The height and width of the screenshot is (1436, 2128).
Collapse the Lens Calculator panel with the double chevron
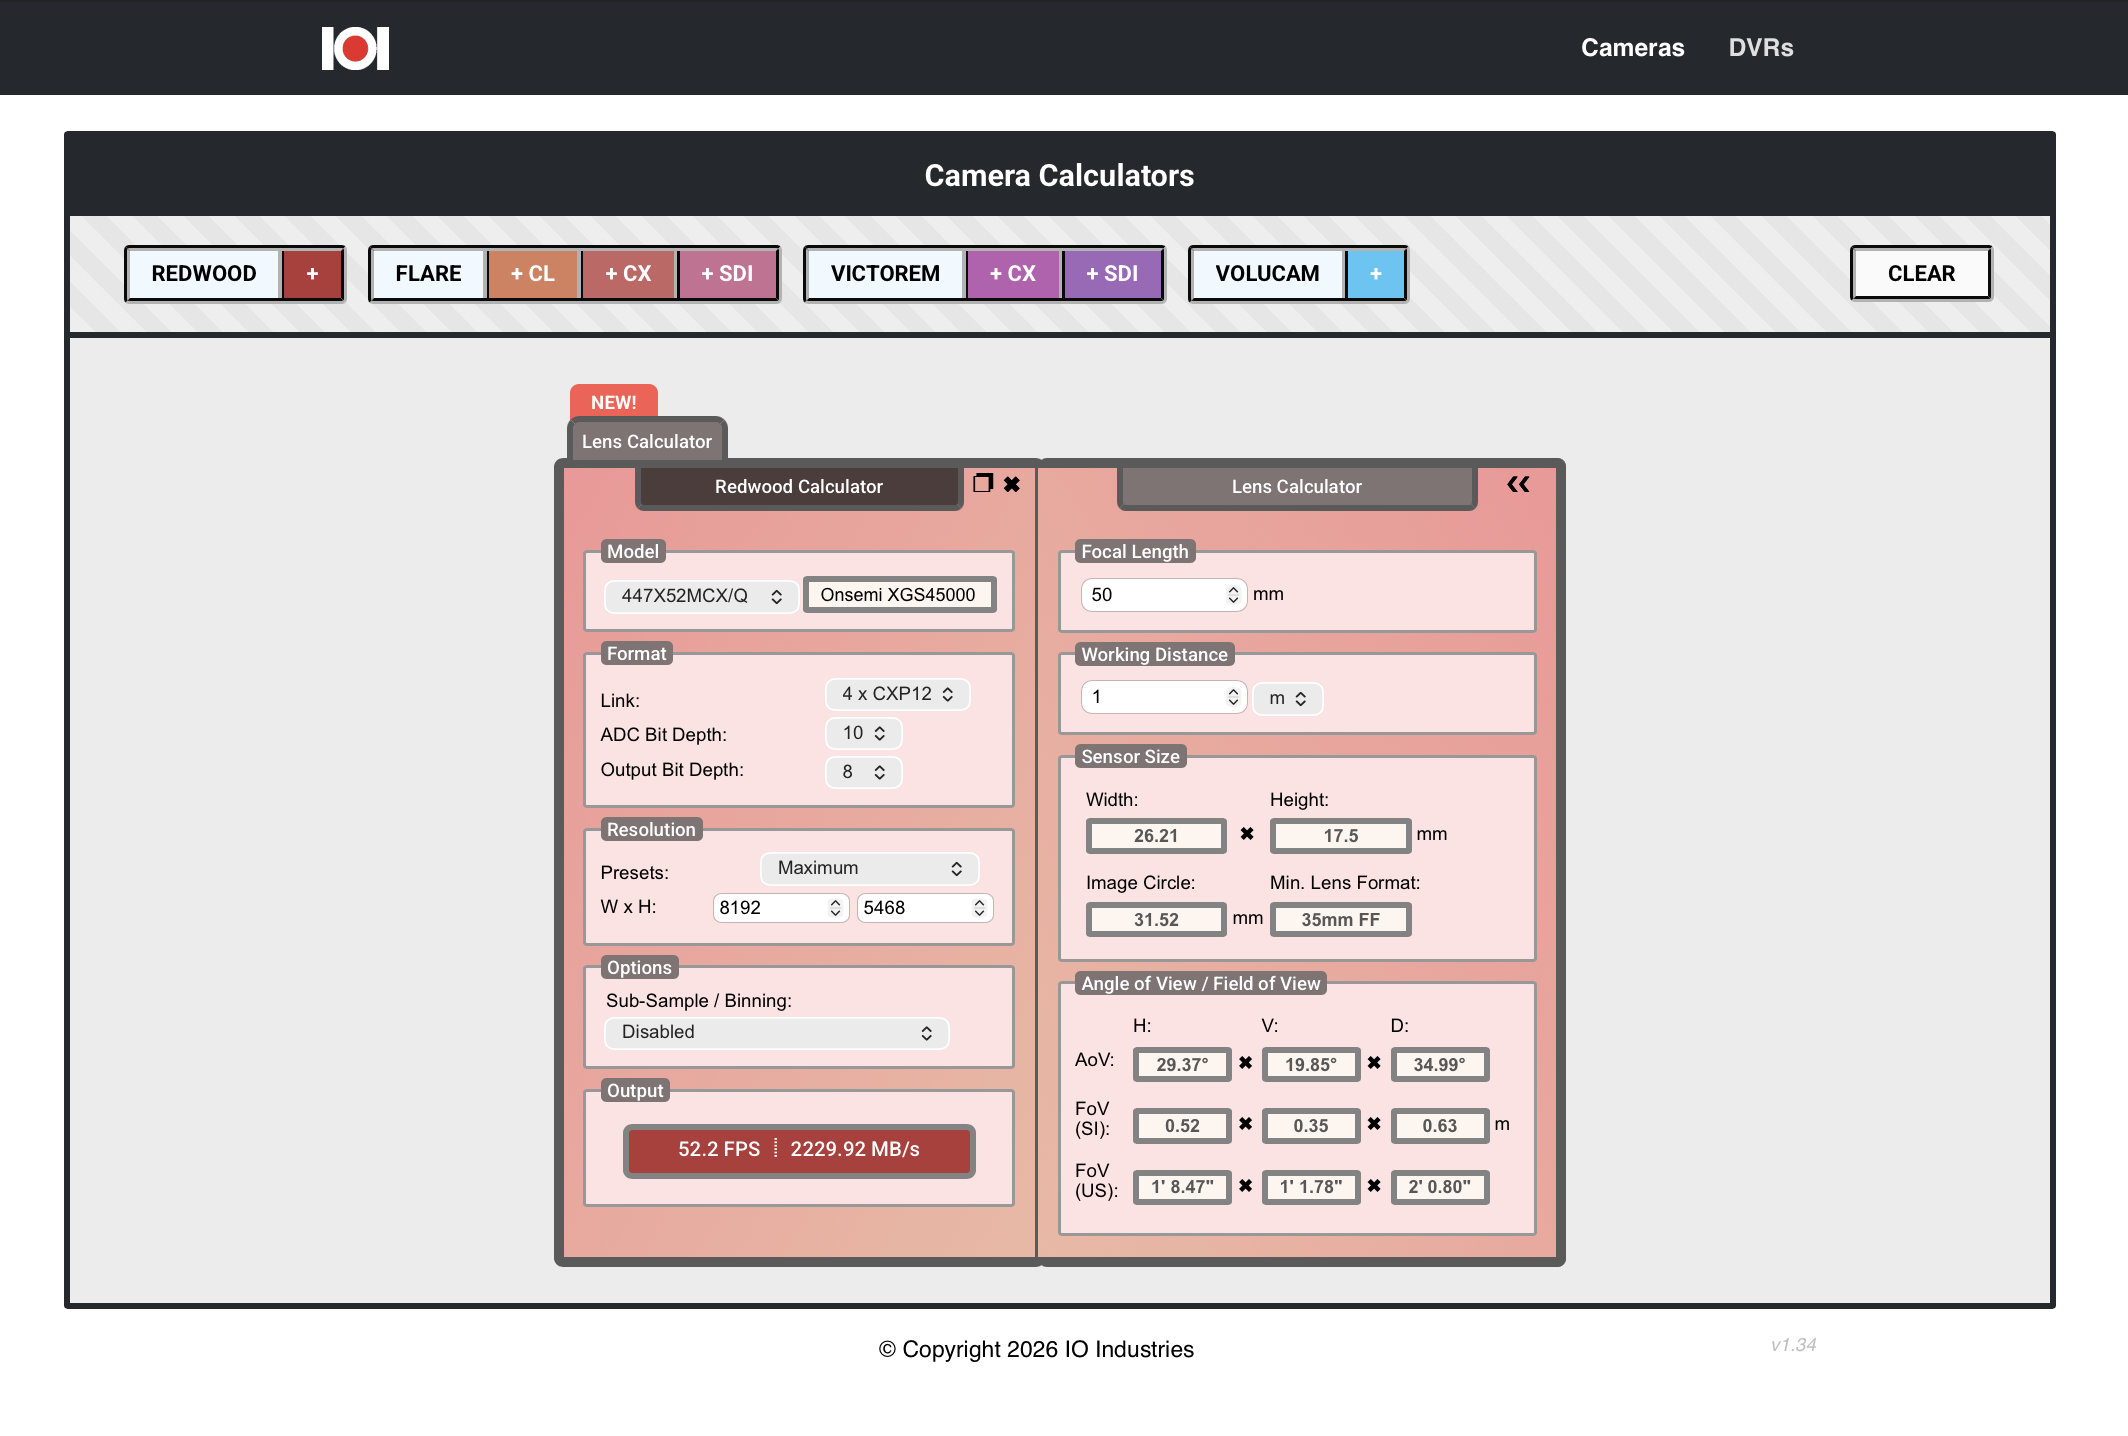[1518, 484]
